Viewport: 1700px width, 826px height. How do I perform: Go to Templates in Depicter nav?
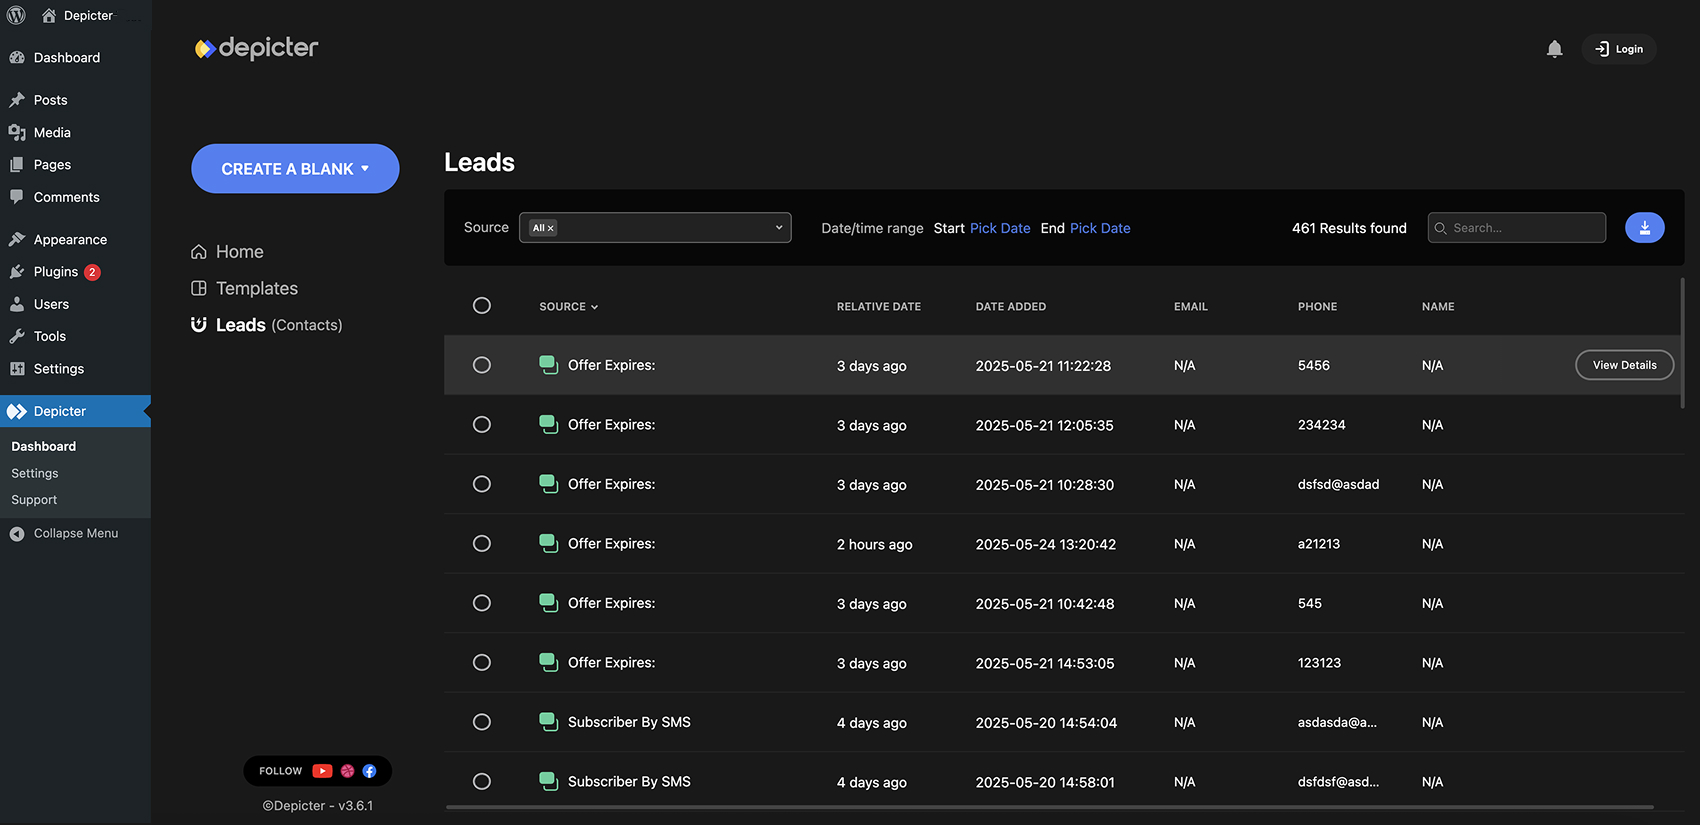point(257,288)
